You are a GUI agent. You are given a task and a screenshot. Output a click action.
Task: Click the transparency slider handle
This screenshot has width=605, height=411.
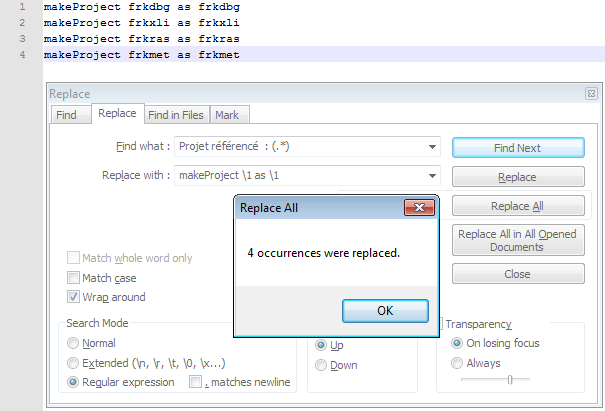point(510,380)
